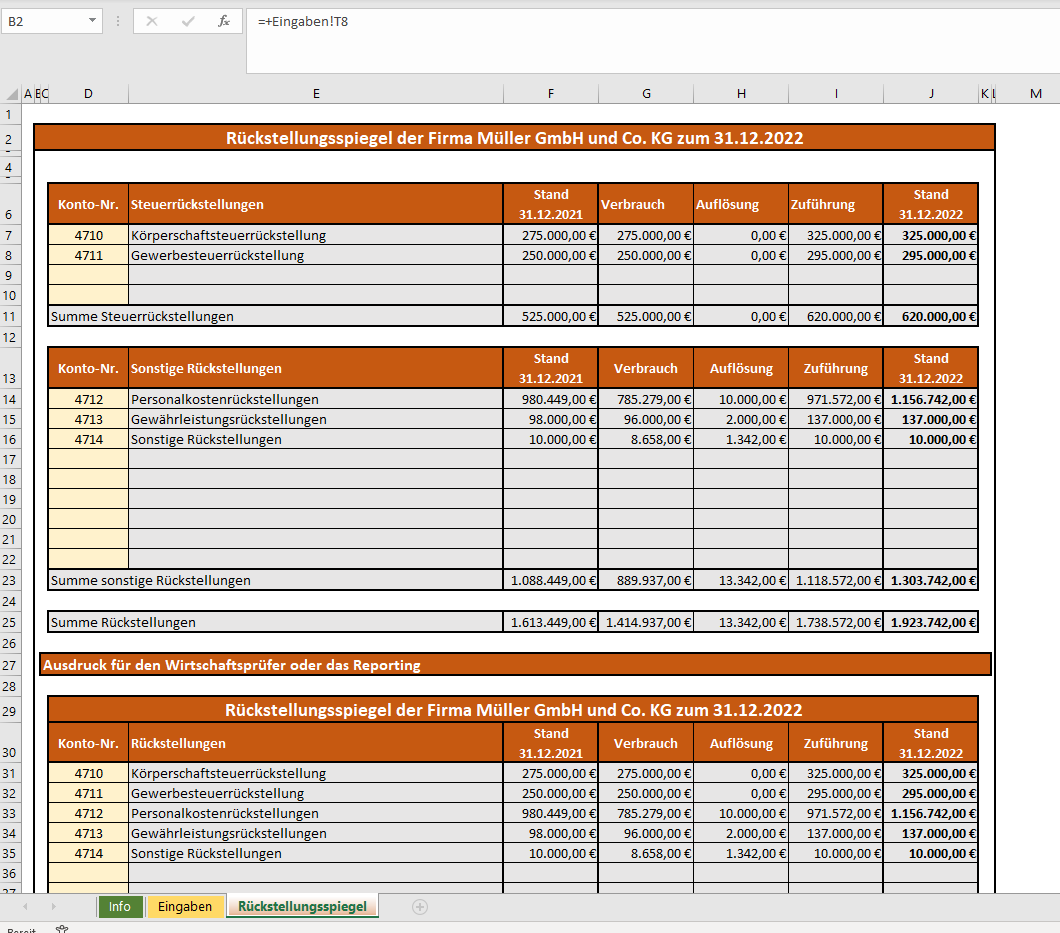
Task: Click the Verbrauch header in row 13
Action: [646, 368]
